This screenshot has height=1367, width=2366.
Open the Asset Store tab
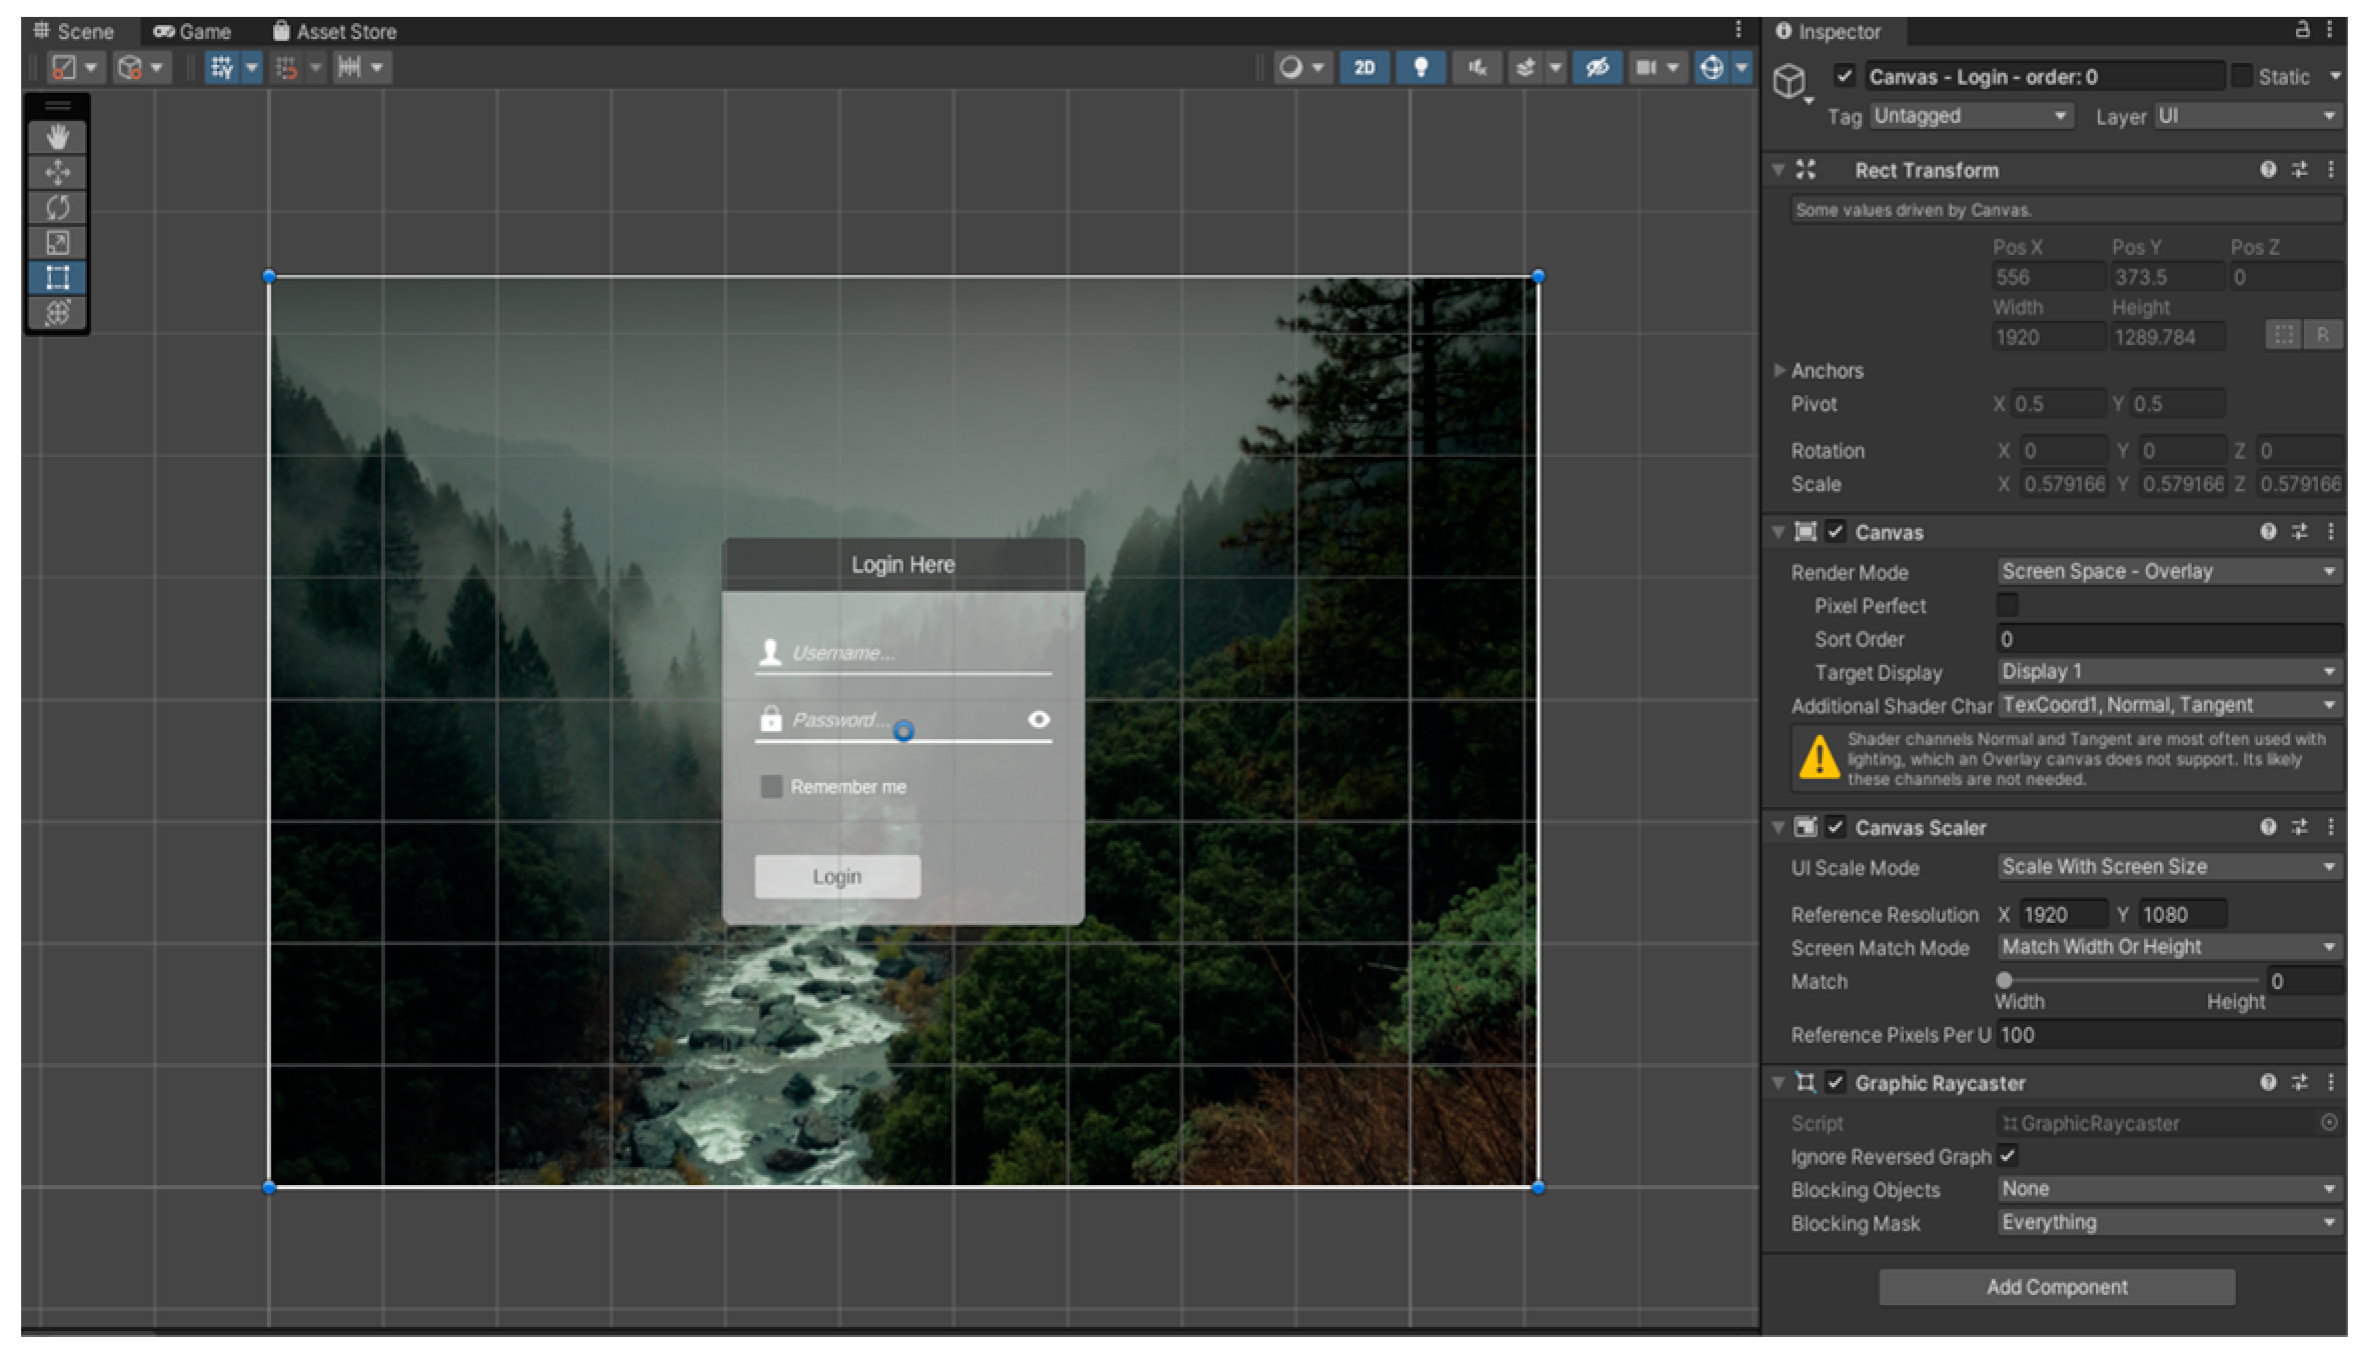[x=334, y=31]
